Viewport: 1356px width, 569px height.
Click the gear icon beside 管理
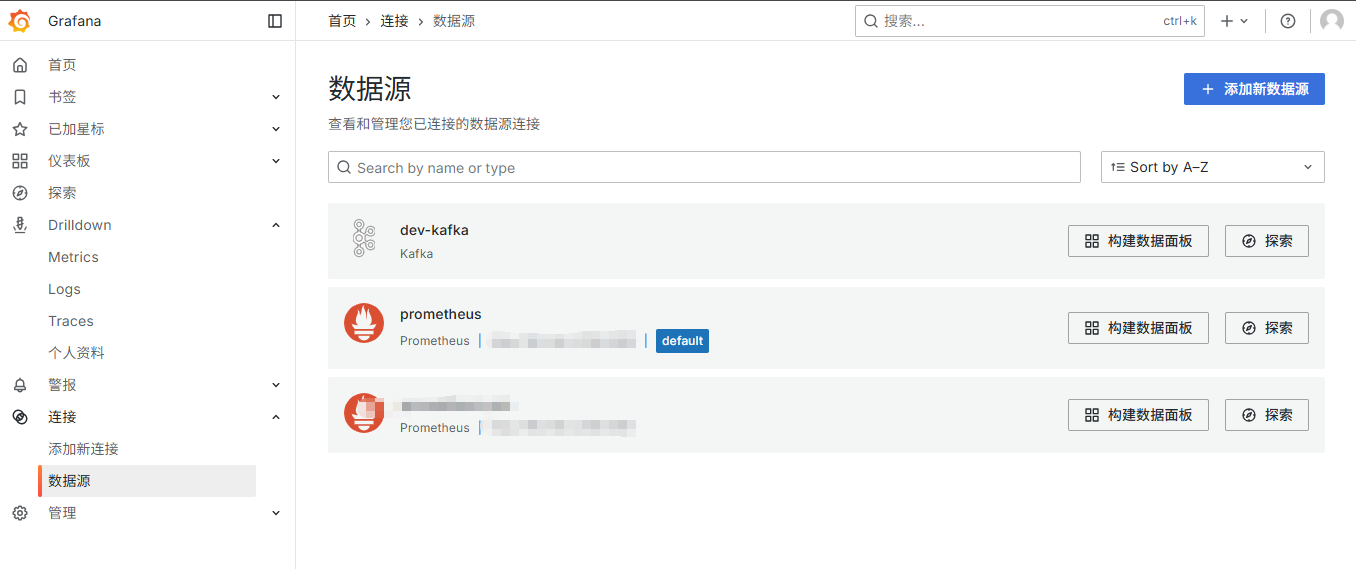click(20, 513)
